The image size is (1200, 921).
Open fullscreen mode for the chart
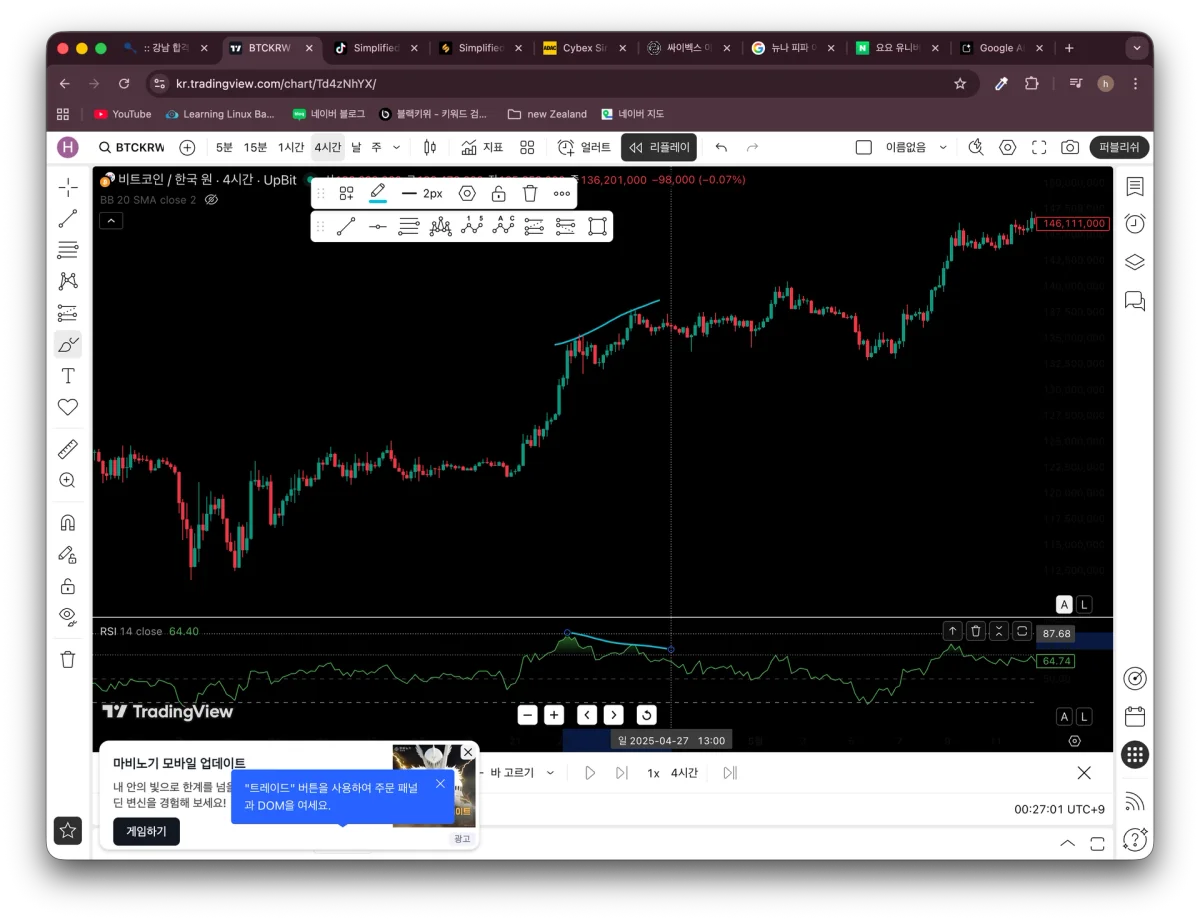point(1038,147)
